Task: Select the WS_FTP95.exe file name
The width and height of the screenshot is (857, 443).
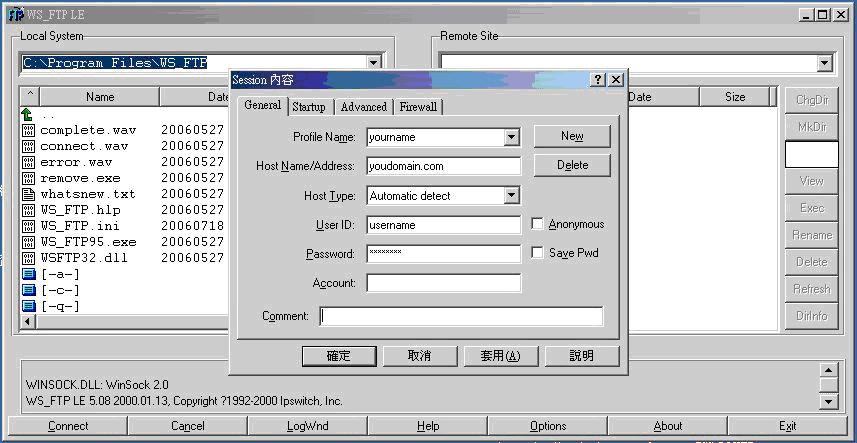Action: pos(88,242)
